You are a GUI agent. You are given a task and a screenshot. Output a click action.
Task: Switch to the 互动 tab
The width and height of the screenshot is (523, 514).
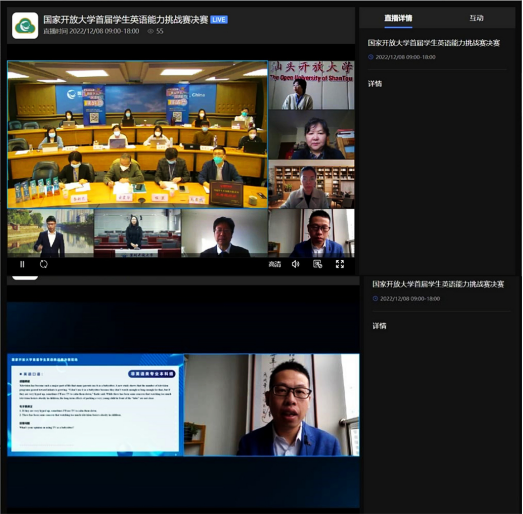point(476,18)
